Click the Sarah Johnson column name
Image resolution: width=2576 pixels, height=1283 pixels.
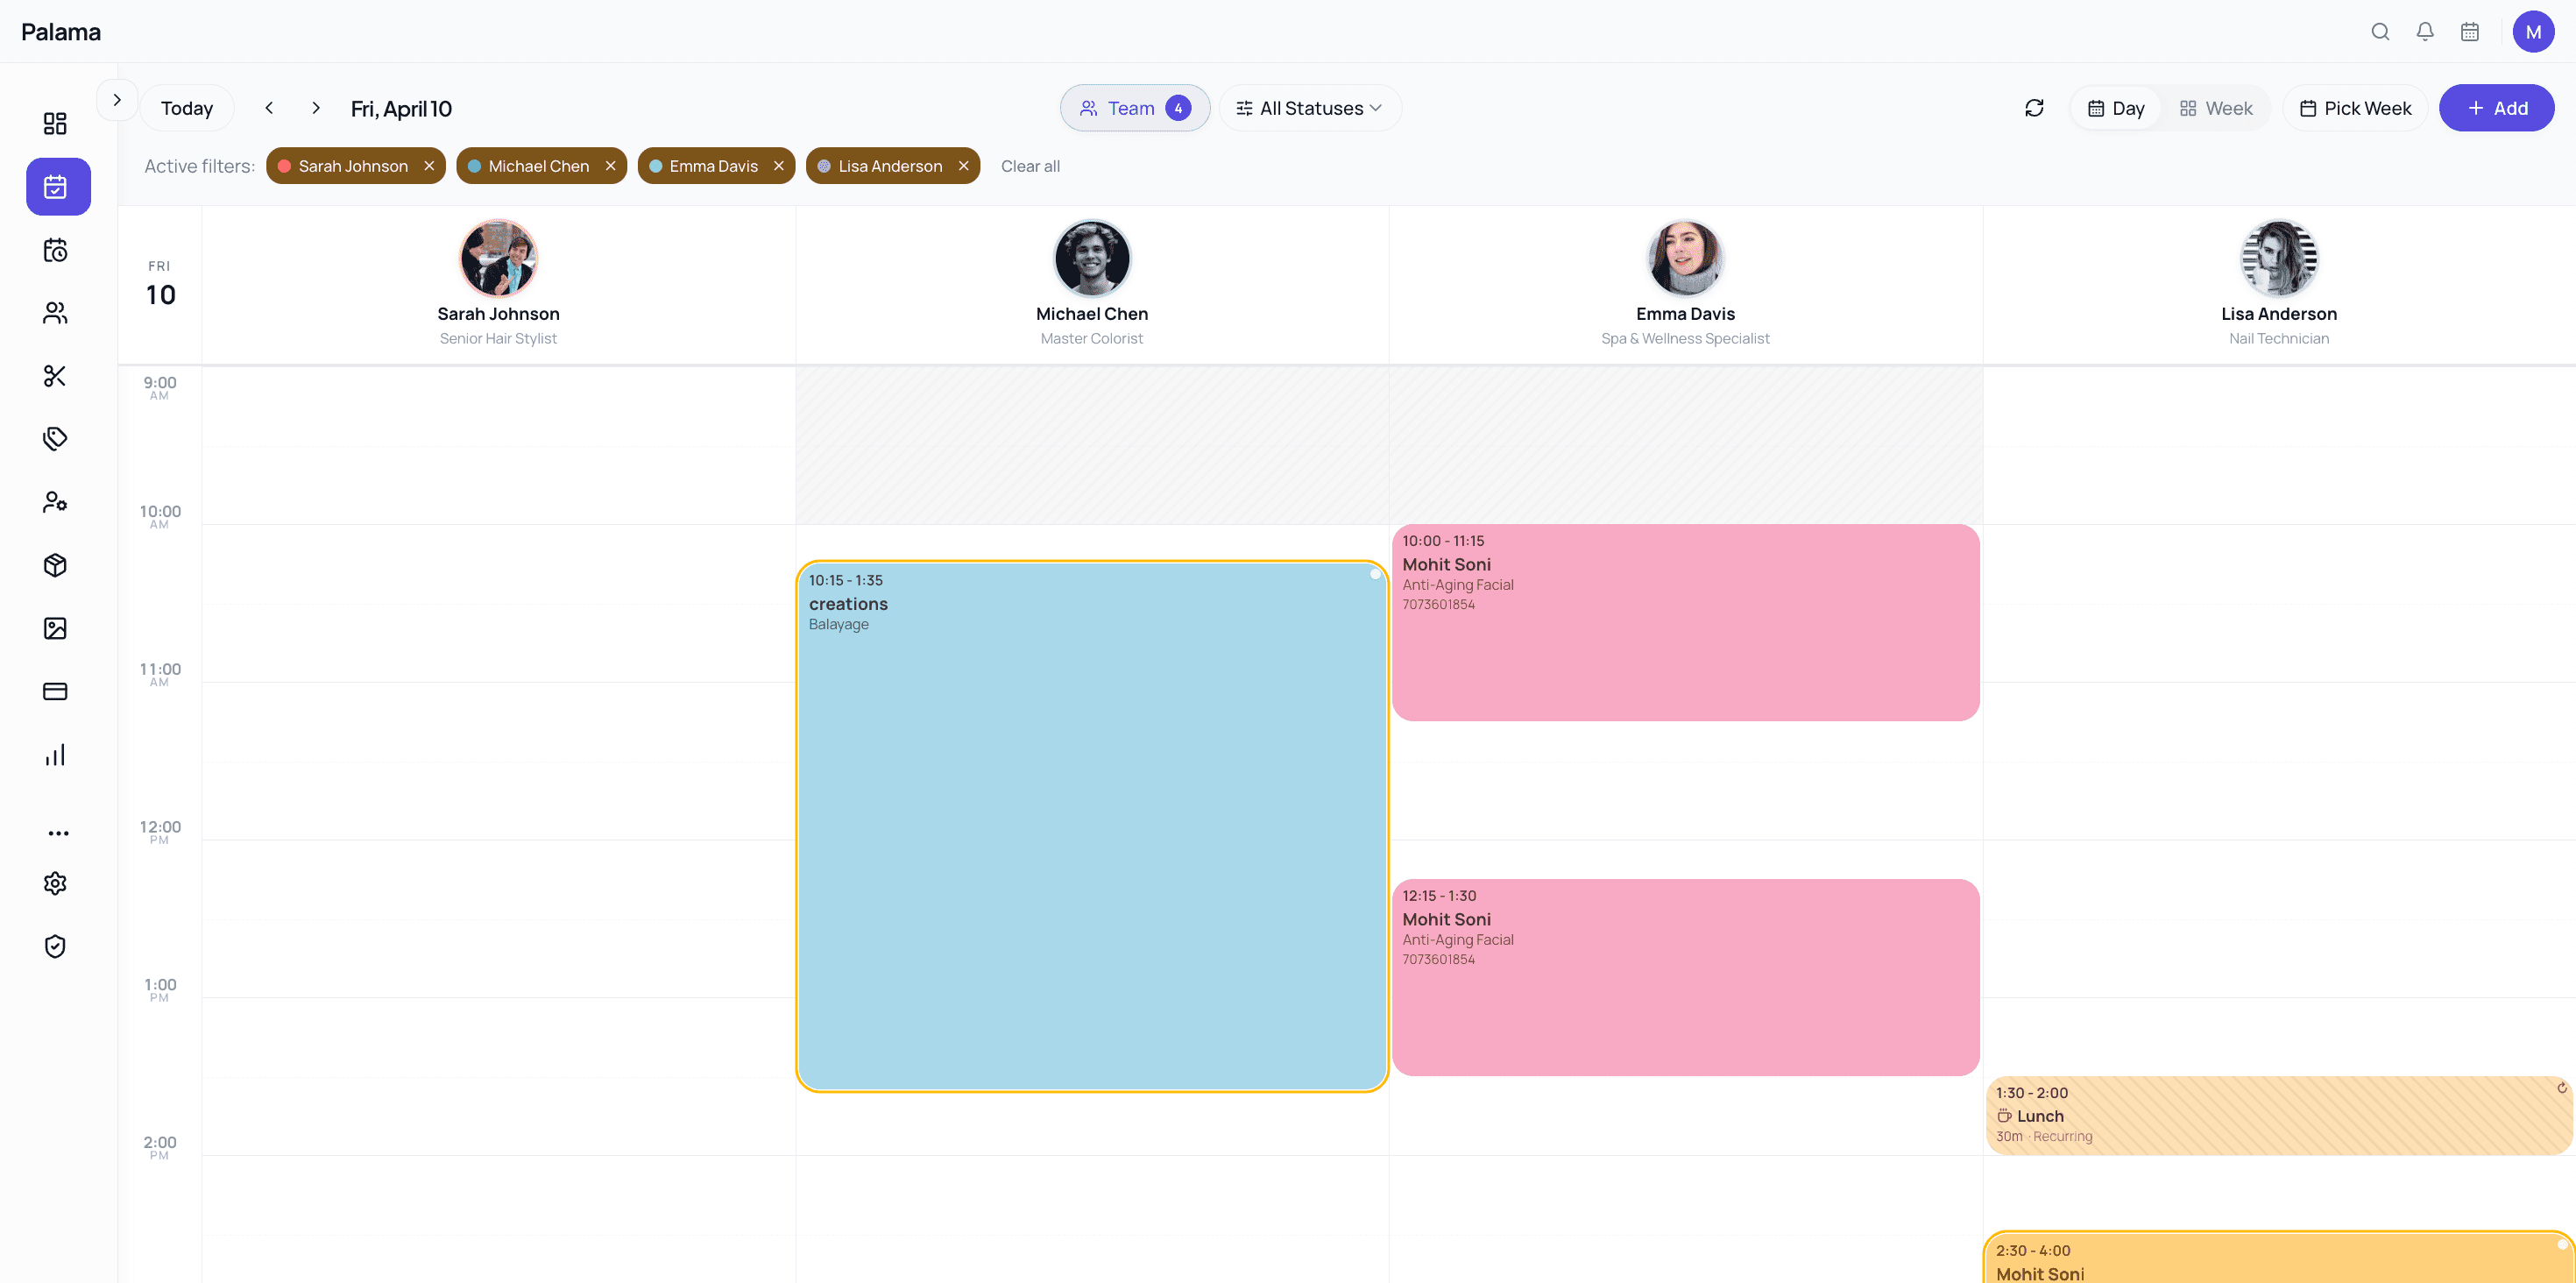(498, 314)
